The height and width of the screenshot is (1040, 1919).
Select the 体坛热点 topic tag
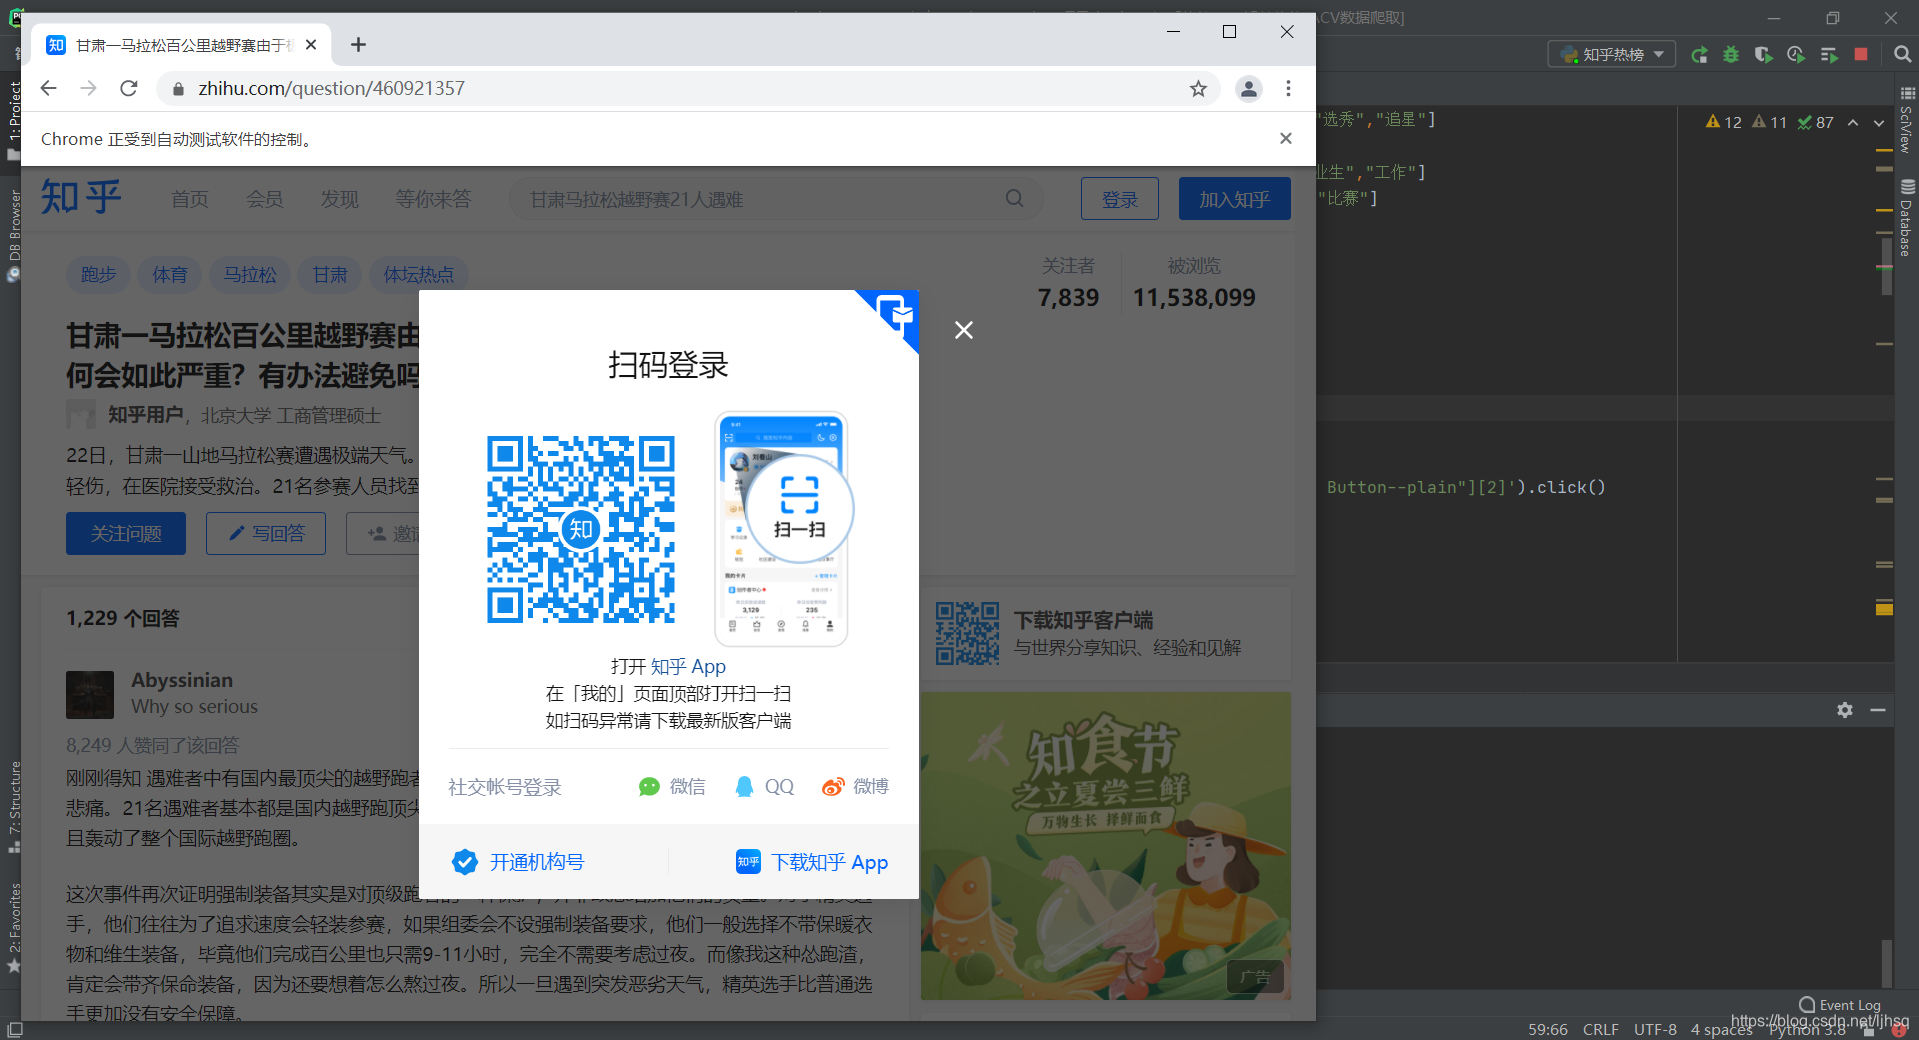[419, 274]
